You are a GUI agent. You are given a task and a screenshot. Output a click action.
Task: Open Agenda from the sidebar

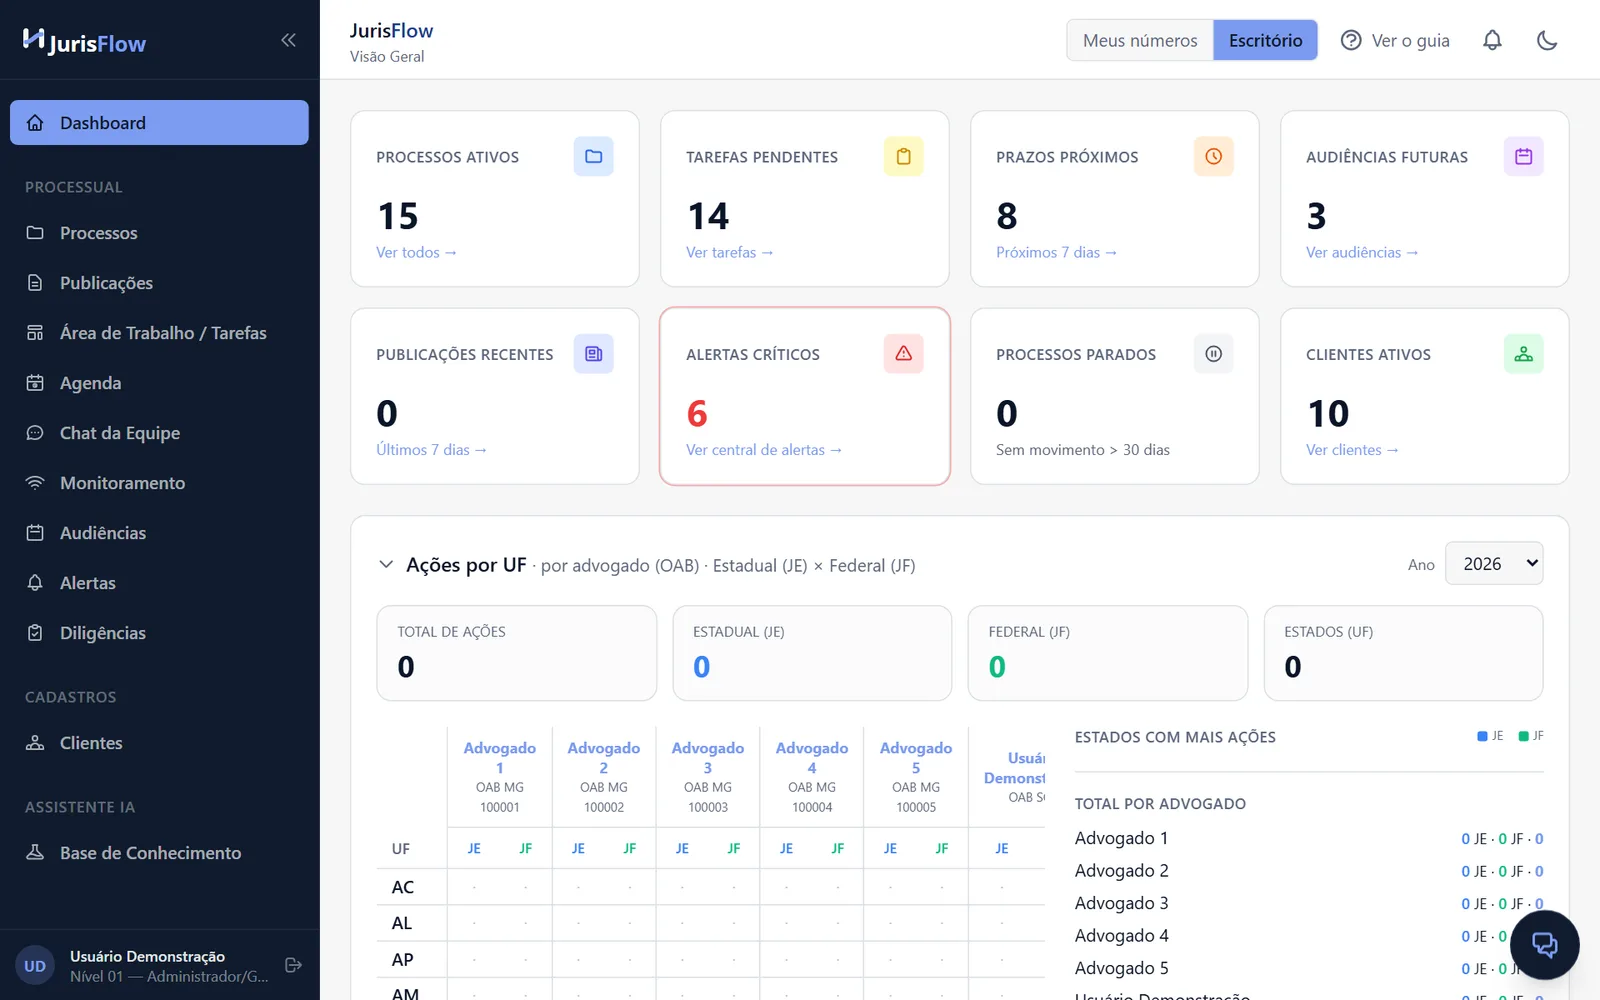click(159, 382)
